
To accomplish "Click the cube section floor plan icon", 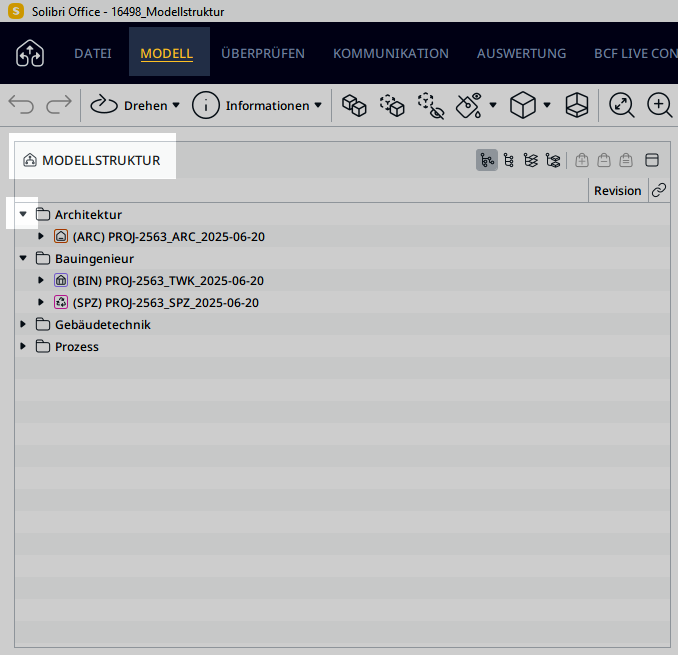I will (577, 105).
